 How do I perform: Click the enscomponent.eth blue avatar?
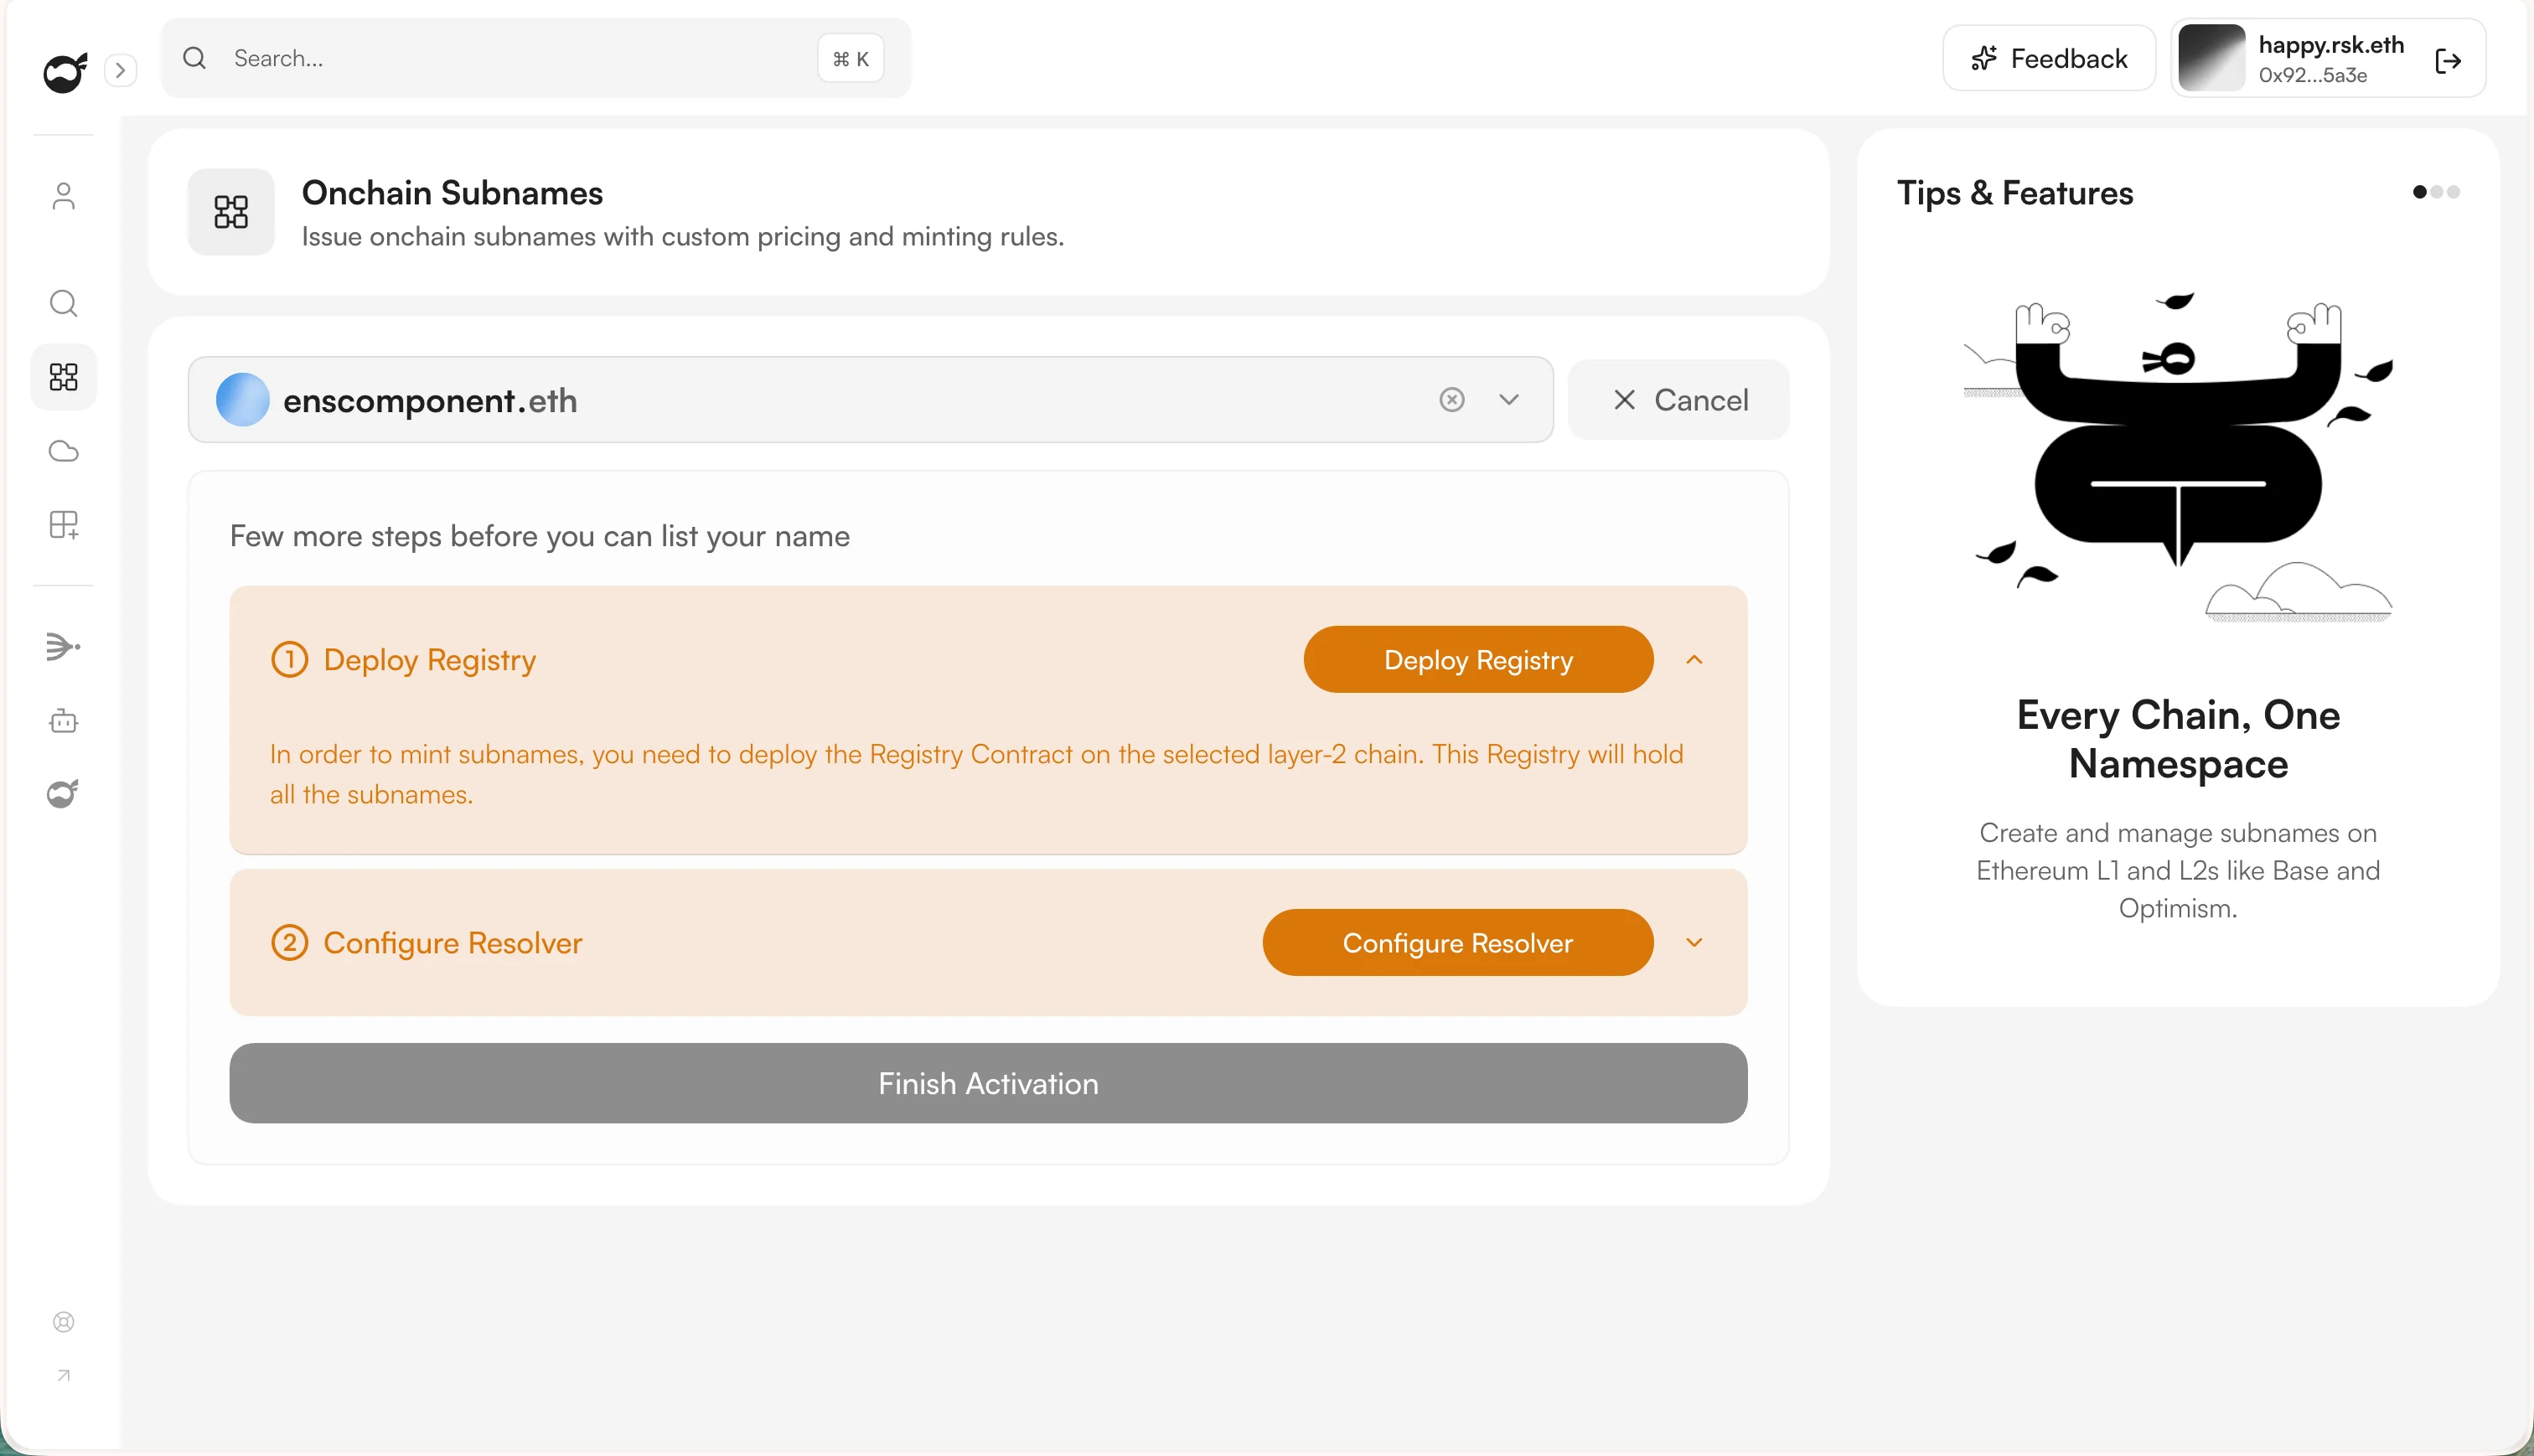243,400
